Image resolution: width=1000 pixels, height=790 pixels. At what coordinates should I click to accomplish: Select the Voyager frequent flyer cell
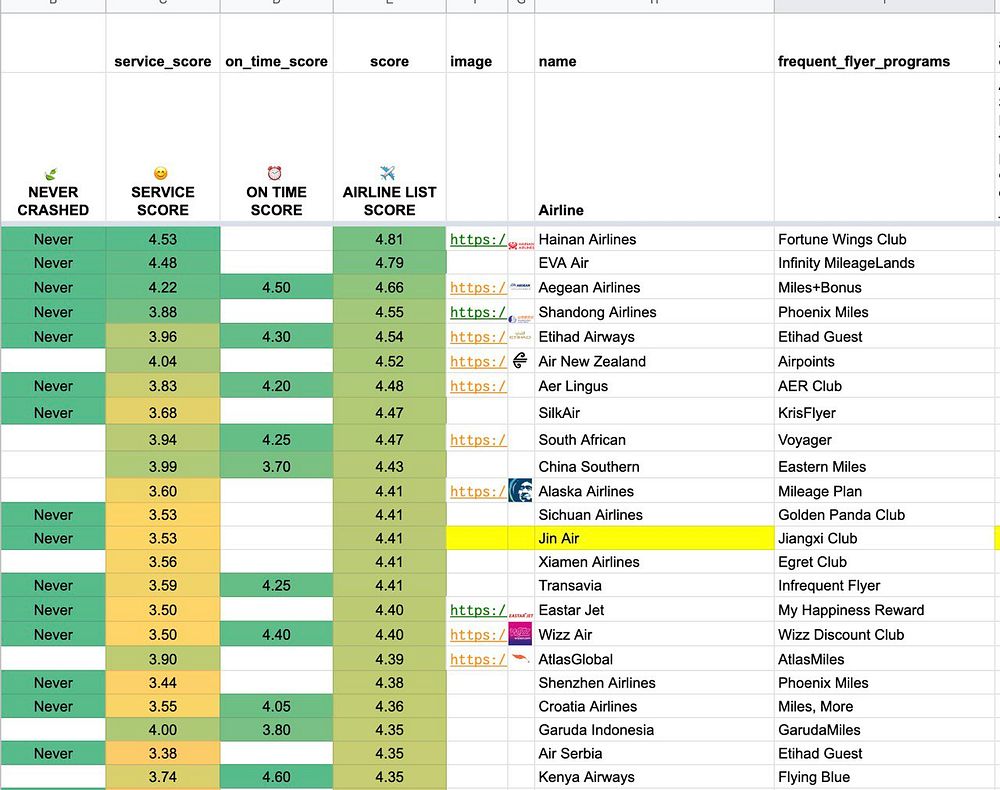[x=885, y=439]
